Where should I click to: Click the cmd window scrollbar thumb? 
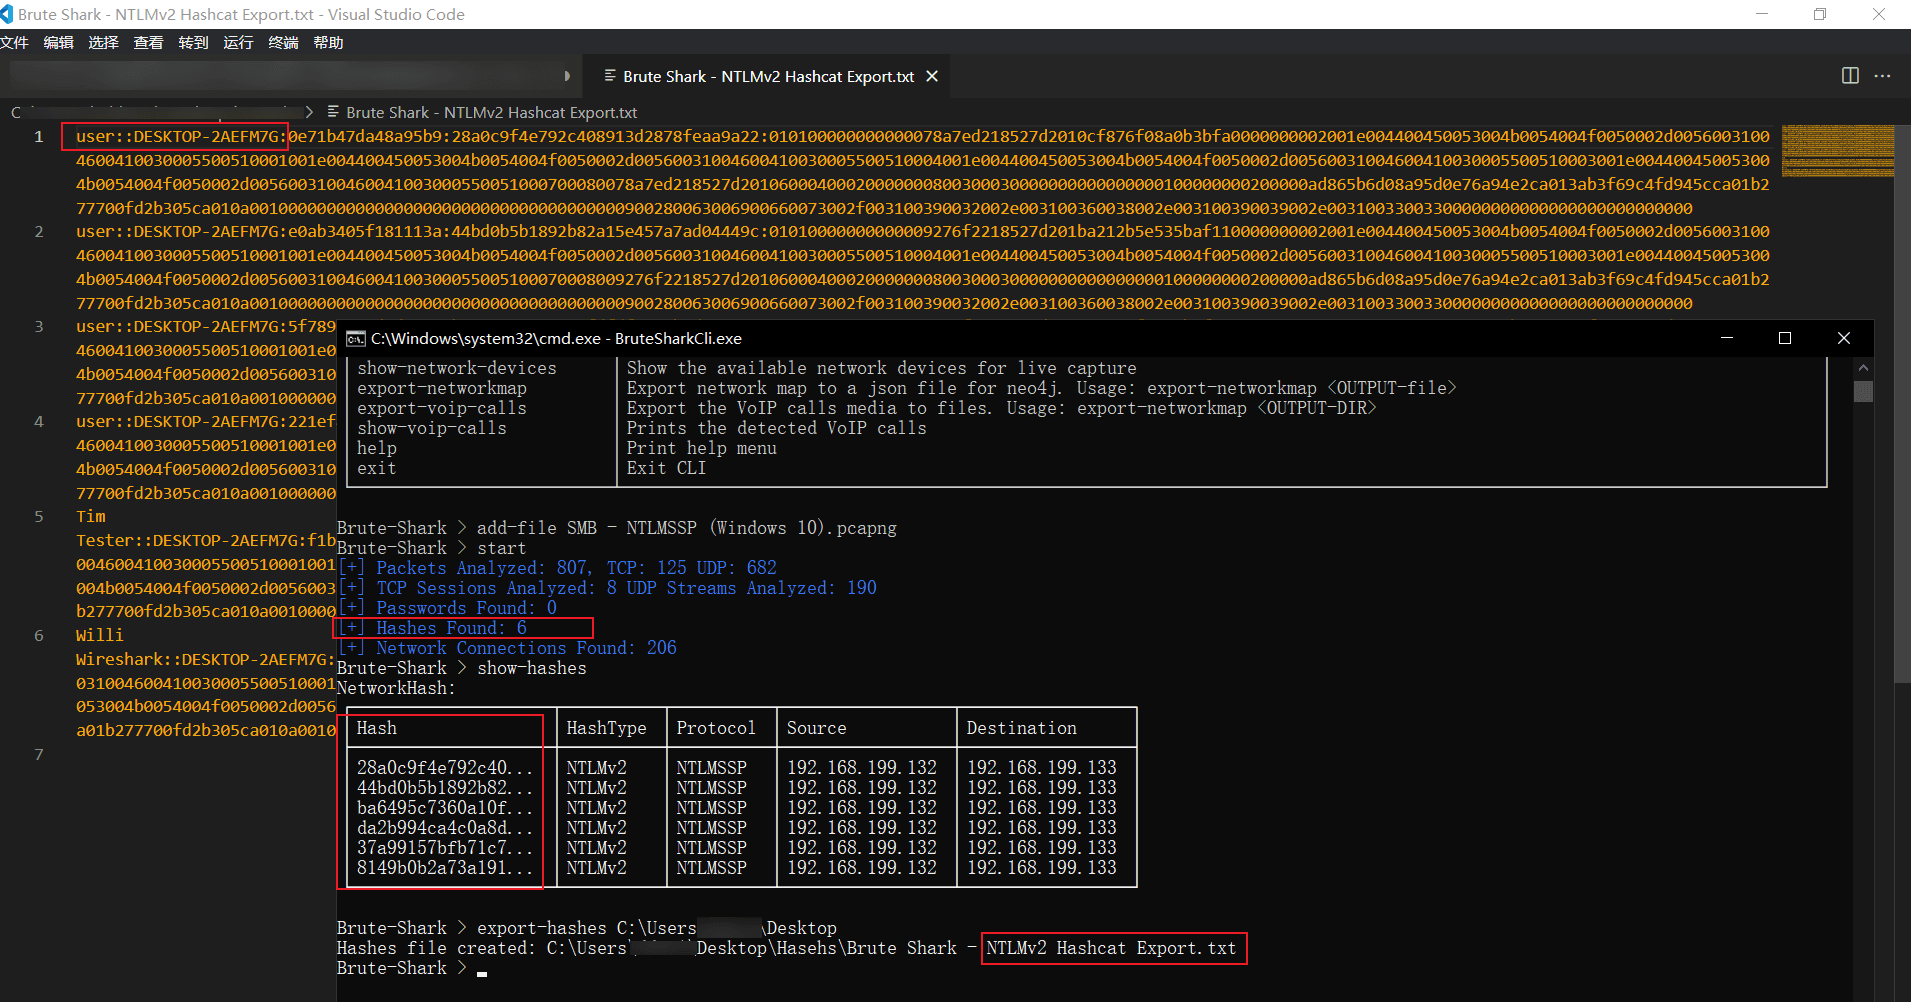tap(1864, 391)
